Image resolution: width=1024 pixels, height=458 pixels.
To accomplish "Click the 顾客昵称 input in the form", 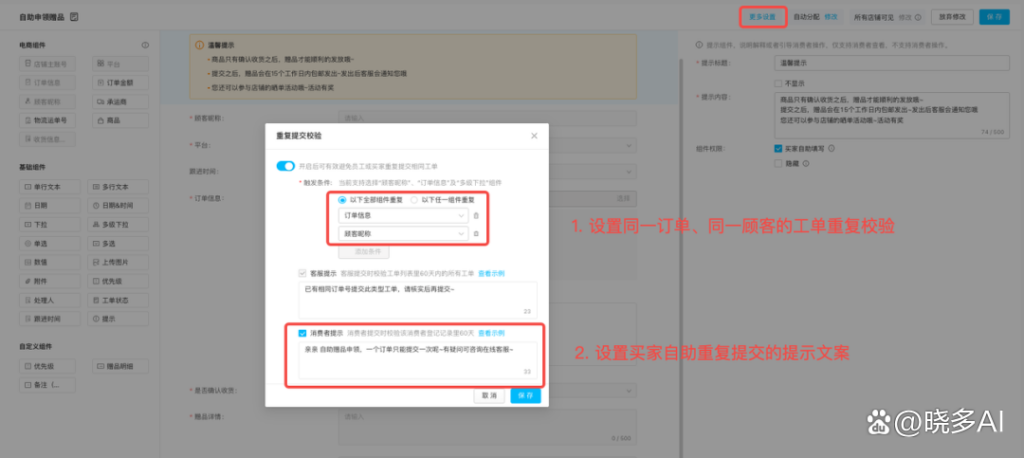I will click(x=487, y=118).
